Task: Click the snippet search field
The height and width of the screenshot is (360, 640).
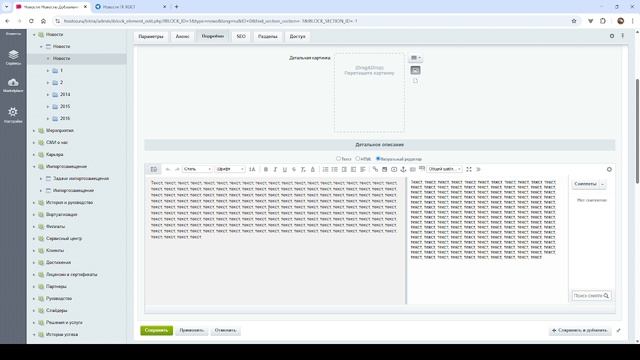Action: point(591,296)
